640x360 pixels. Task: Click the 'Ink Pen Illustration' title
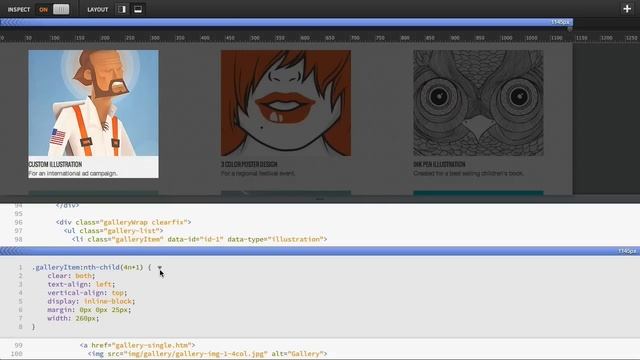[439, 164]
